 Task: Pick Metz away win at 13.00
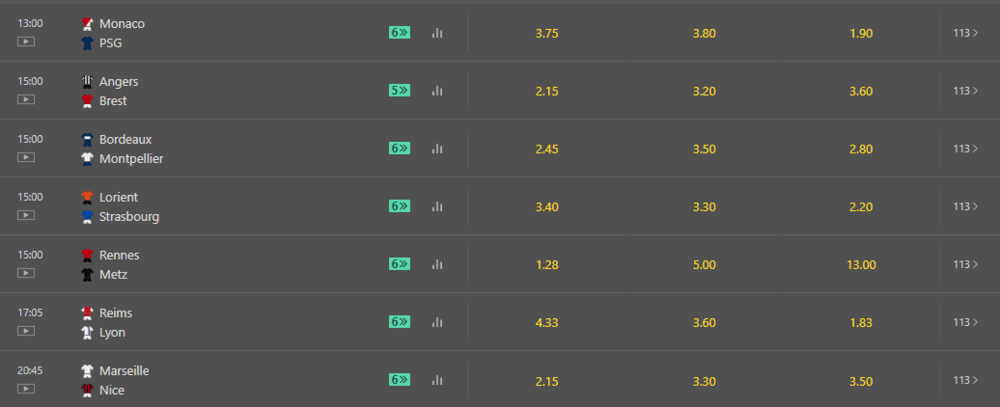pyautogui.click(x=862, y=265)
